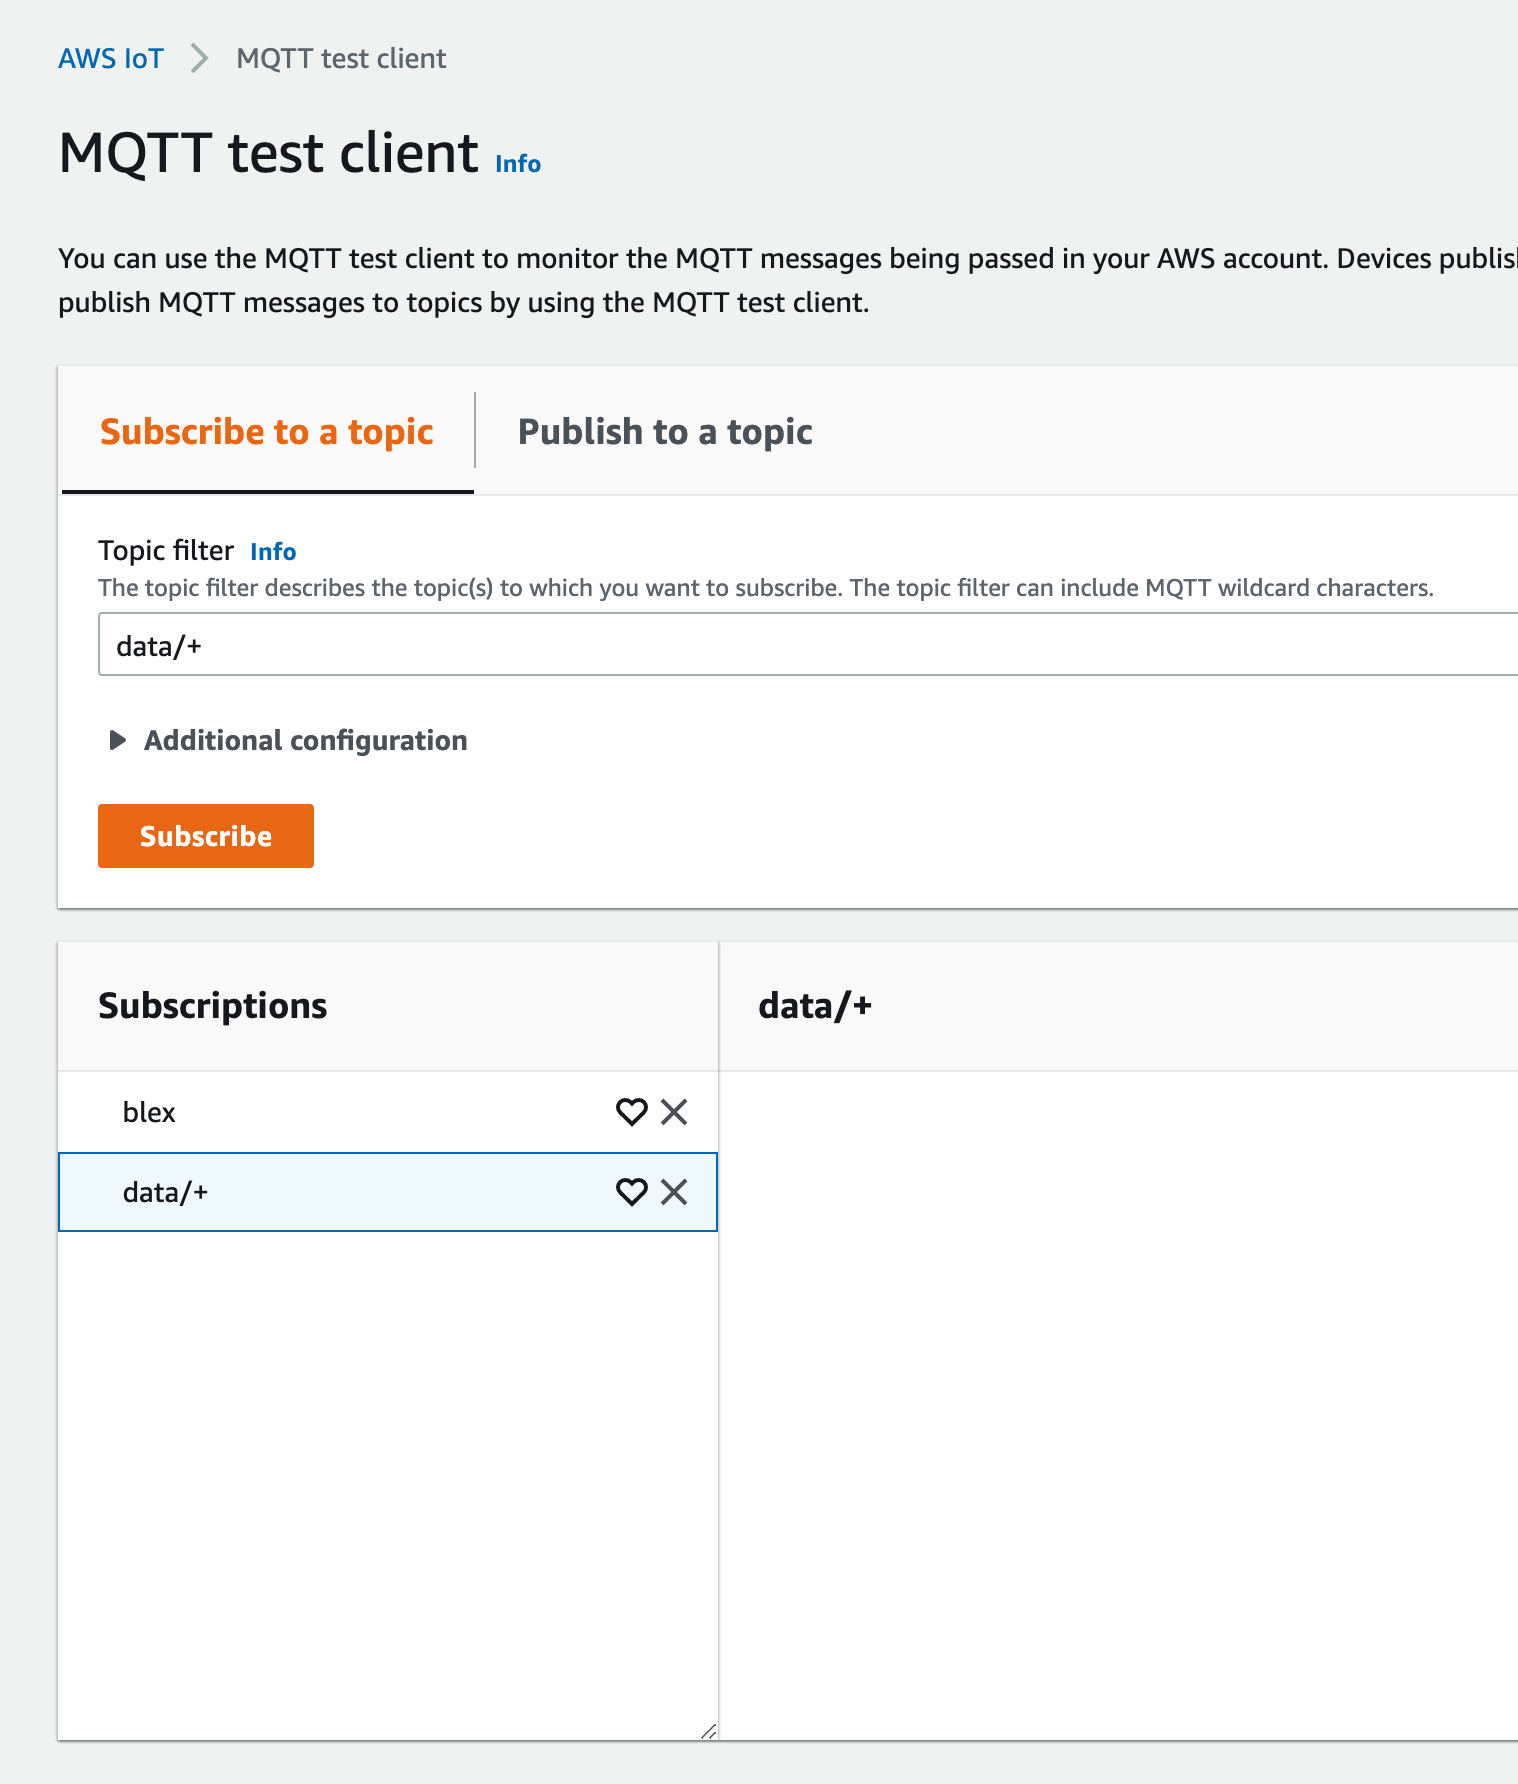This screenshot has width=1518, height=1784.
Task: Favorite the blex subscription with heart icon
Action: [x=631, y=1112]
